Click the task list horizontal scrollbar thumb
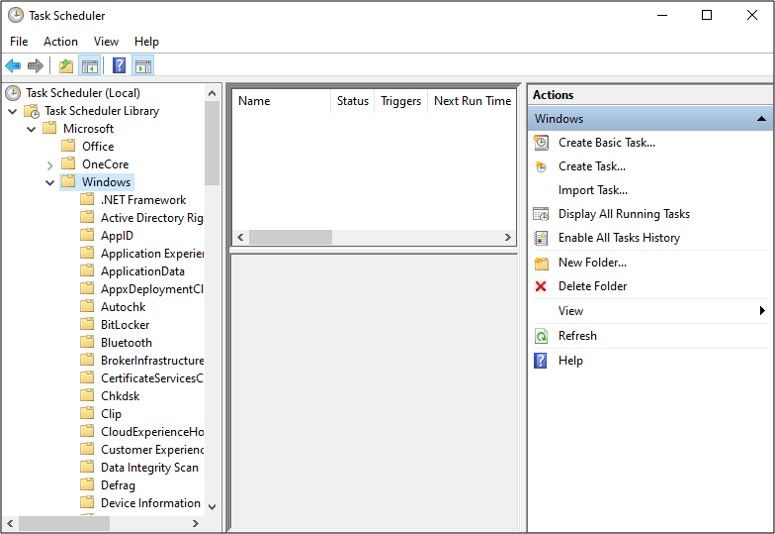775x534 pixels. (x=291, y=237)
